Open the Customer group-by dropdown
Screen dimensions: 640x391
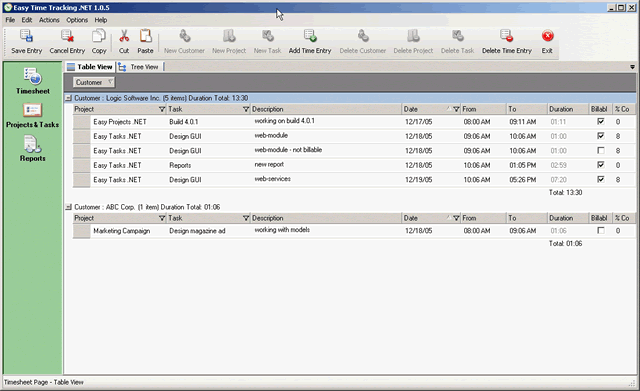94,82
